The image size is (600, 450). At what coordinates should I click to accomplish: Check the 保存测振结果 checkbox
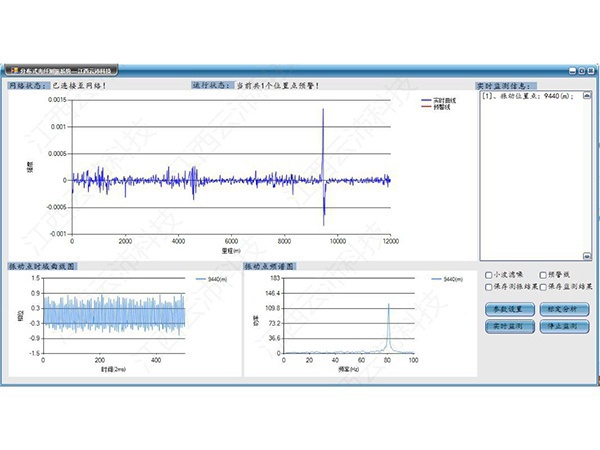pyautogui.click(x=488, y=286)
